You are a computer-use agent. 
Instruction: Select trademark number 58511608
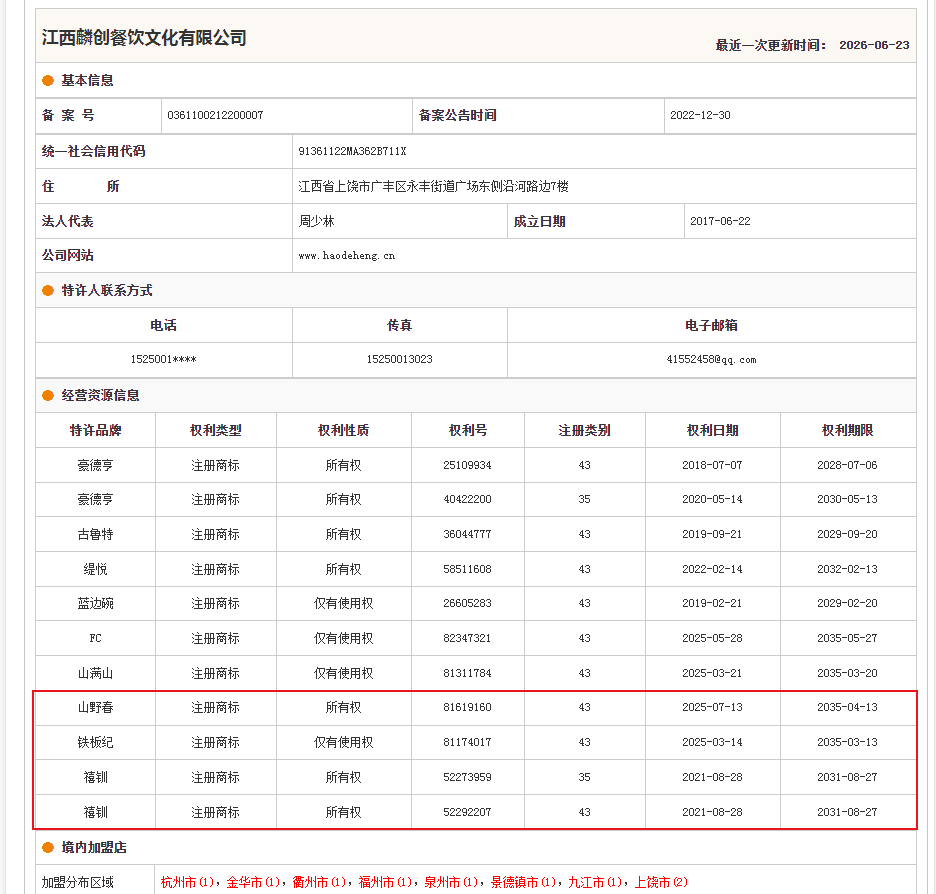tap(467, 569)
